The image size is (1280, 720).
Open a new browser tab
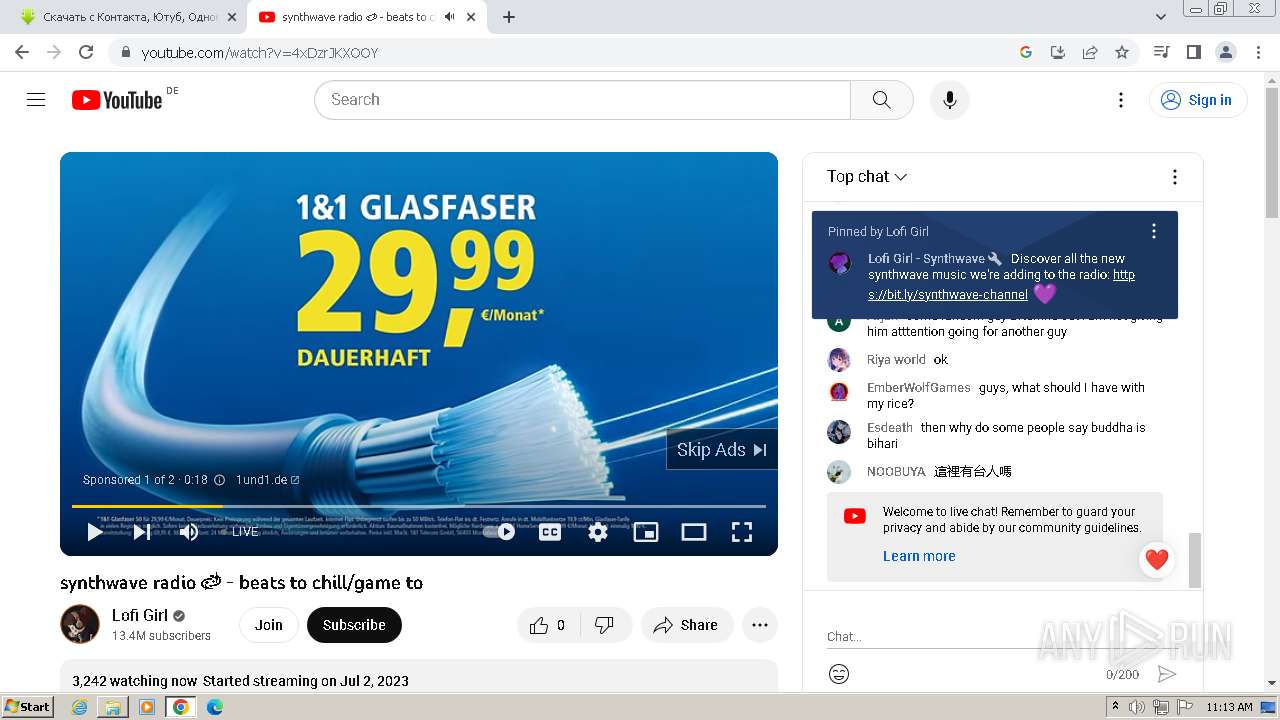pyautogui.click(x=509, y=17)
